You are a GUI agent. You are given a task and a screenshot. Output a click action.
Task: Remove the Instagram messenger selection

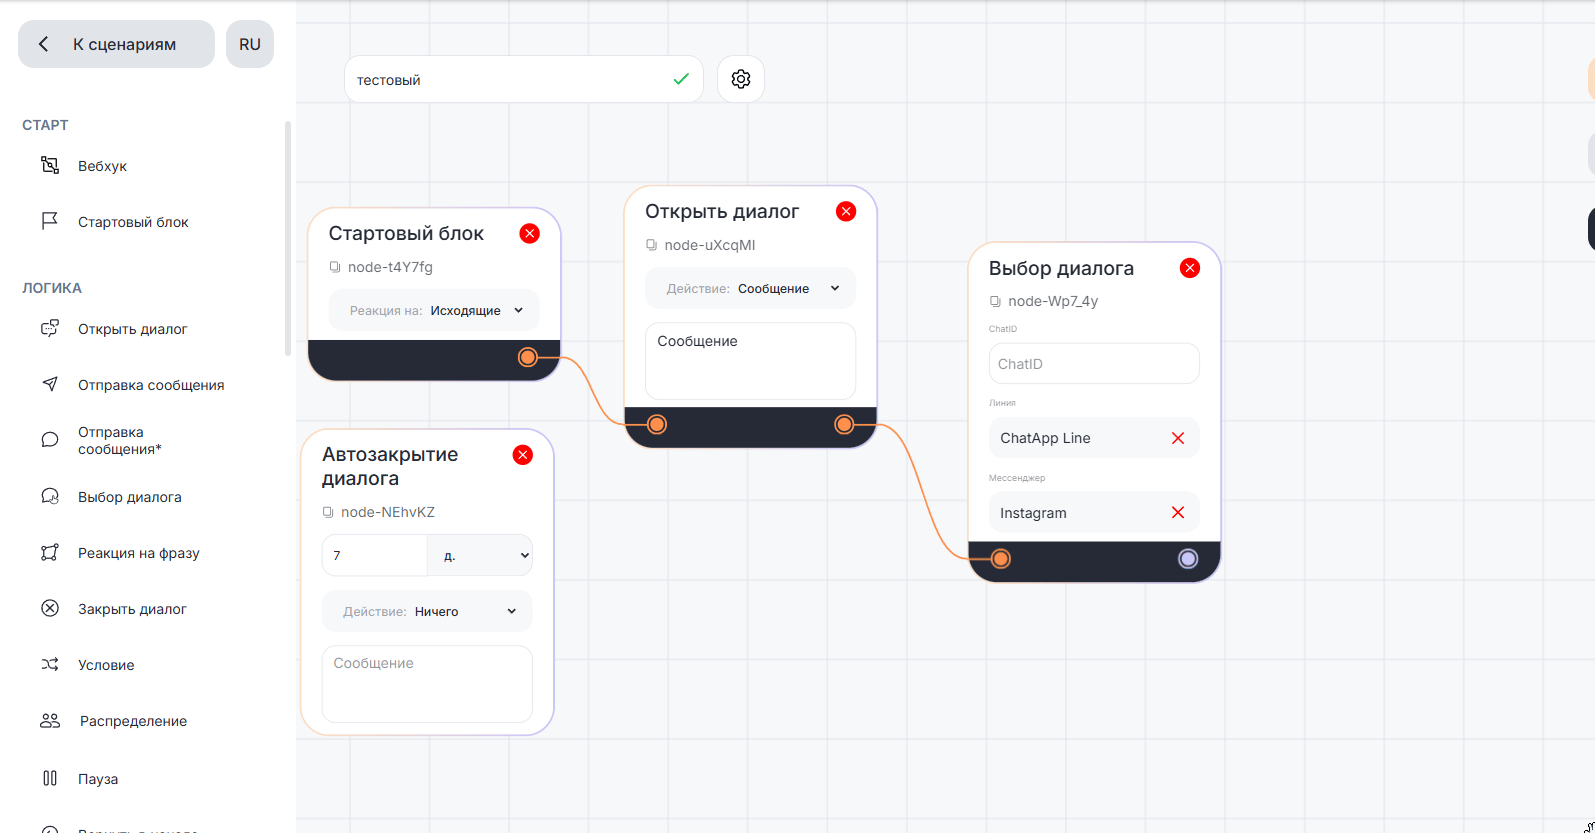click(x=1177, y=513)
